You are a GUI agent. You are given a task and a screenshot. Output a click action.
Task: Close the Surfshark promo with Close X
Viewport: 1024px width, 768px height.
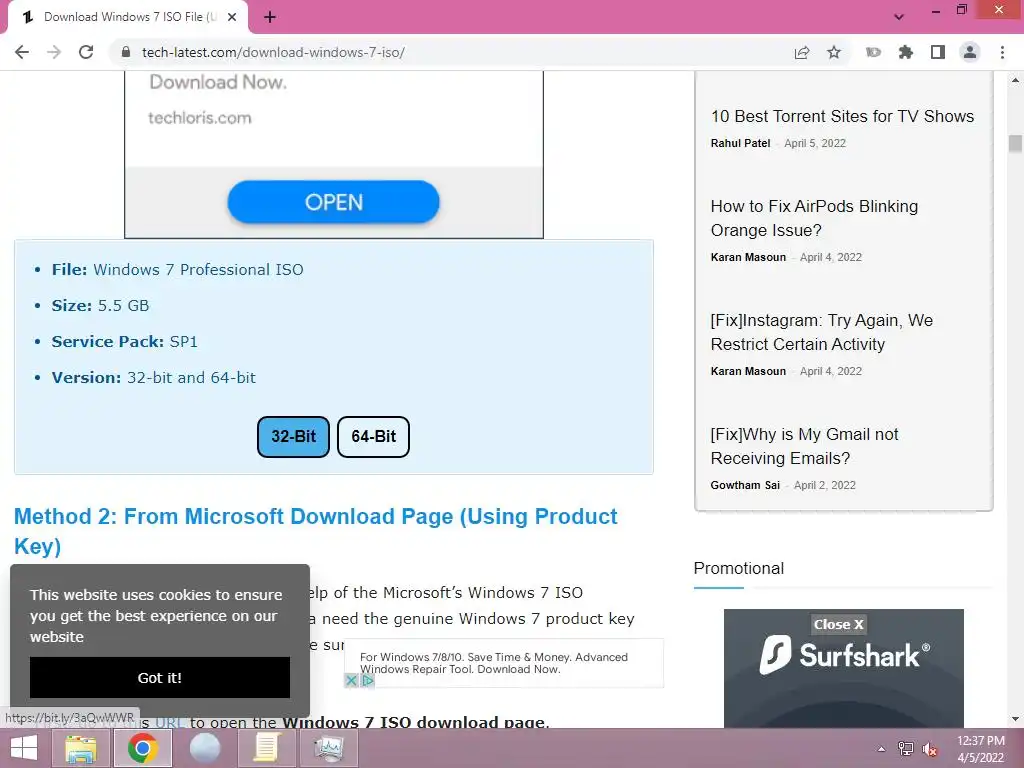pos(839,624)
